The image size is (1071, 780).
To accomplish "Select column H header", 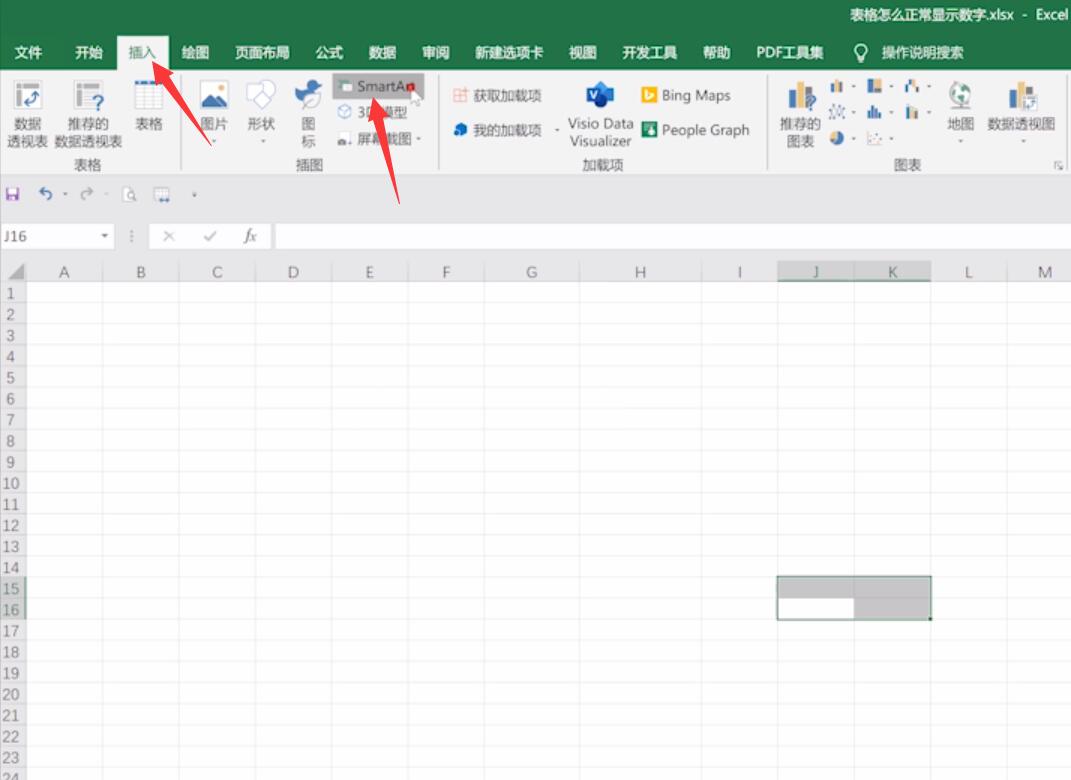I will pos(640,273).
